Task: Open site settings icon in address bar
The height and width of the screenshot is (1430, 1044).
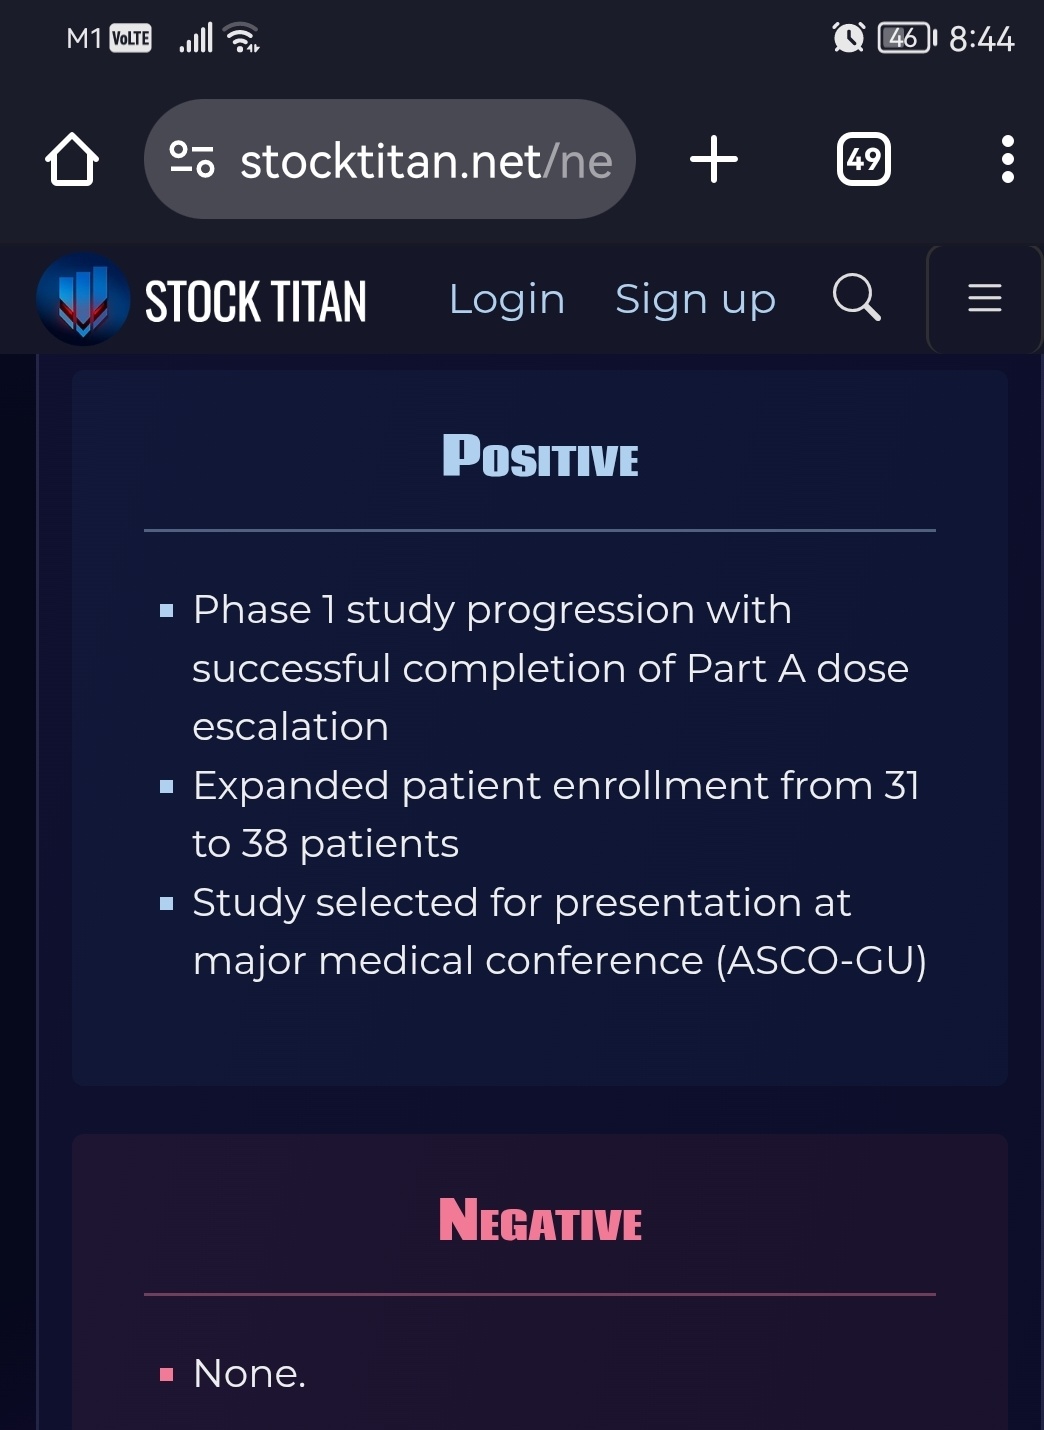Action: coord(192,160)
